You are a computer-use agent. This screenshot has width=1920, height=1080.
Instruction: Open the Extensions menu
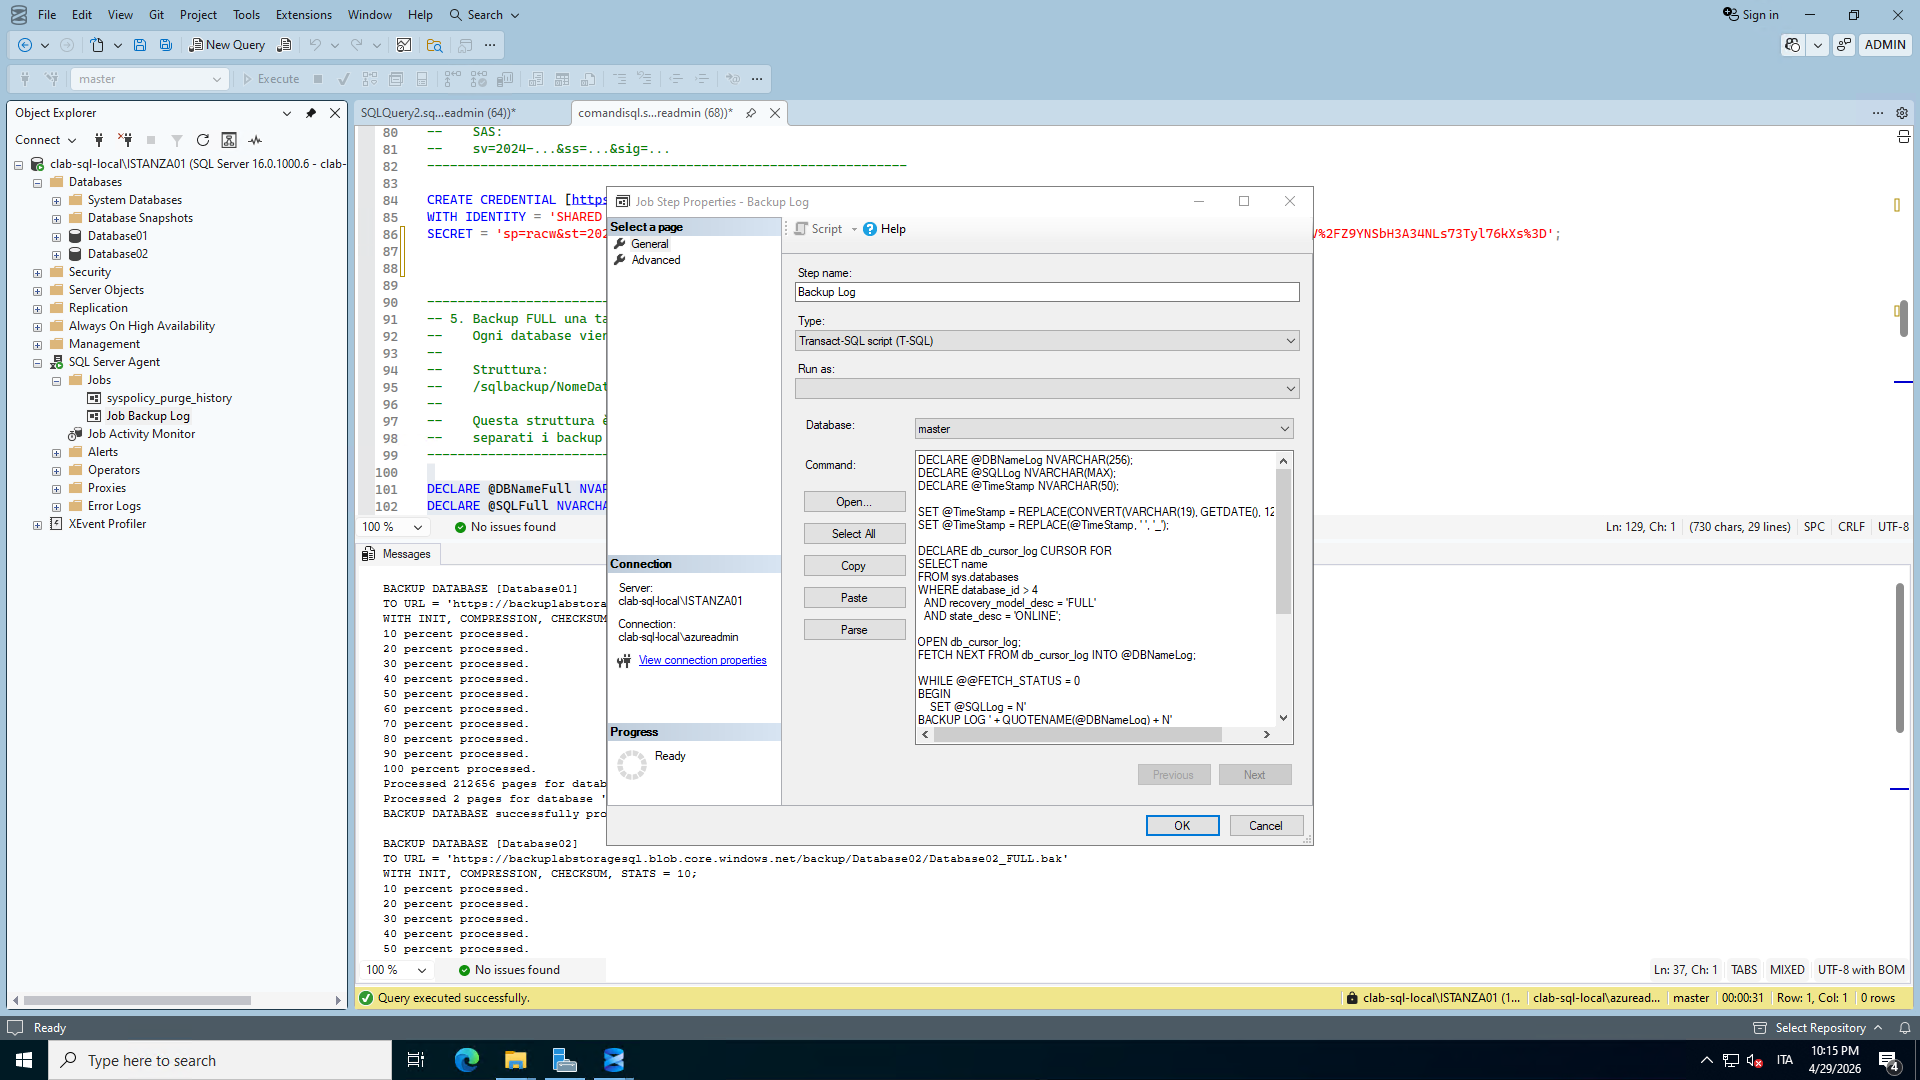(x=303, y=15)
